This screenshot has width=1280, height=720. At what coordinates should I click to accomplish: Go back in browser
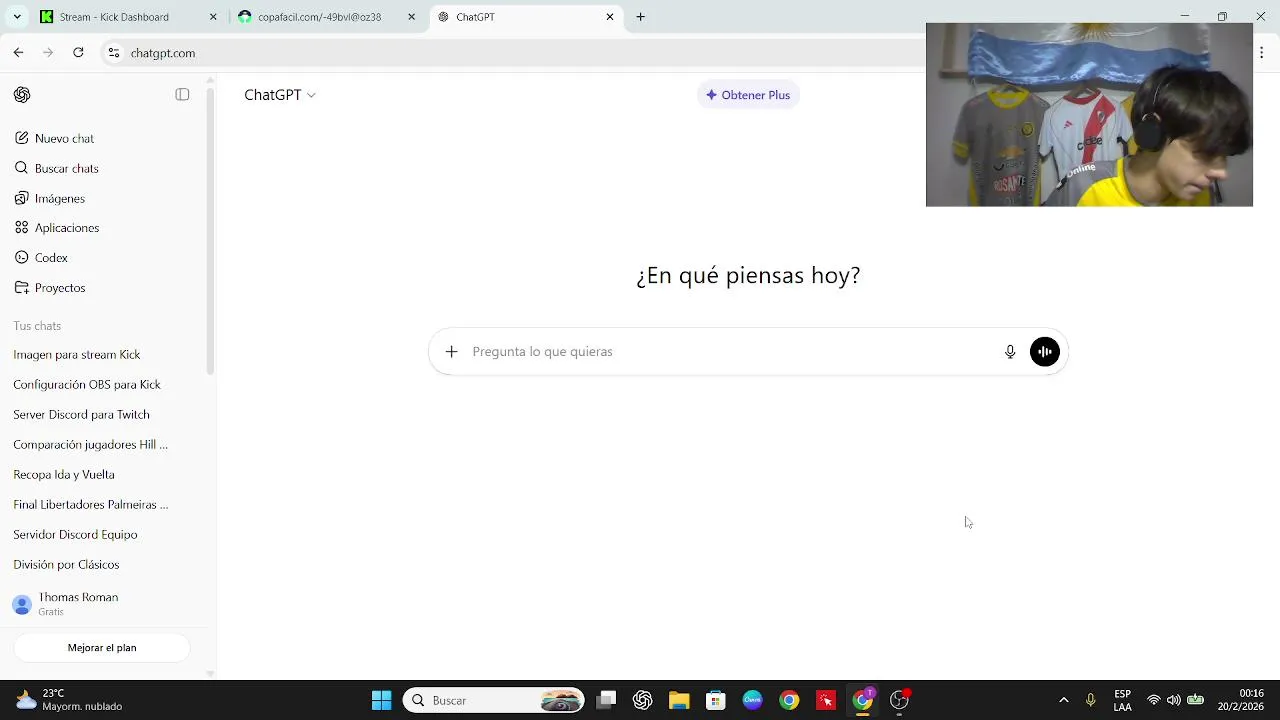18,53
